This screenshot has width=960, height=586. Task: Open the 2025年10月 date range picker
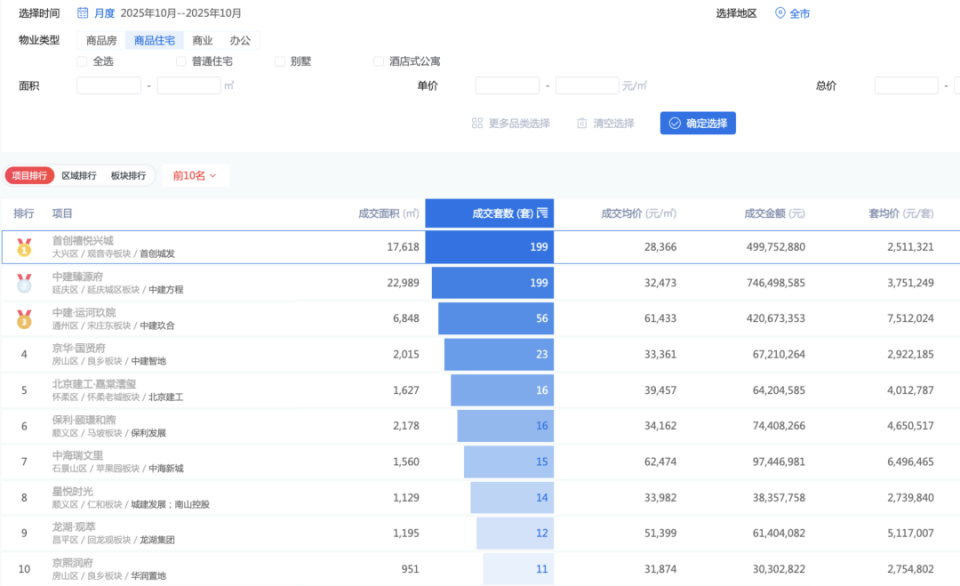[180, 14]
